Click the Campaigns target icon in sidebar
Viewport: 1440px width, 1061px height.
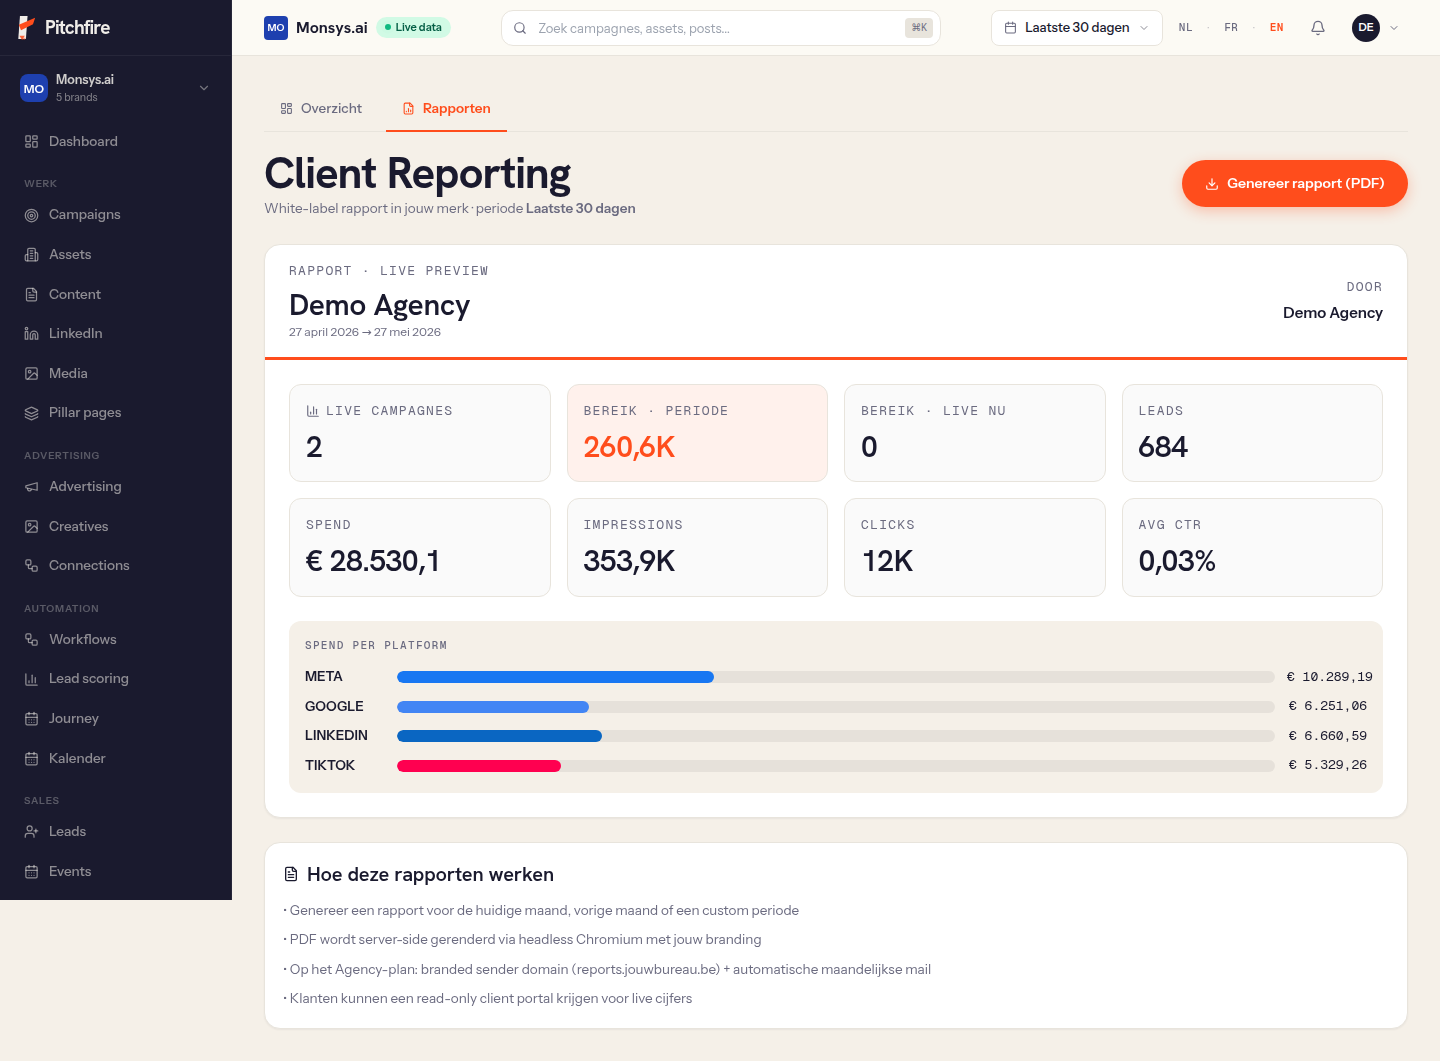pos(31,215)
